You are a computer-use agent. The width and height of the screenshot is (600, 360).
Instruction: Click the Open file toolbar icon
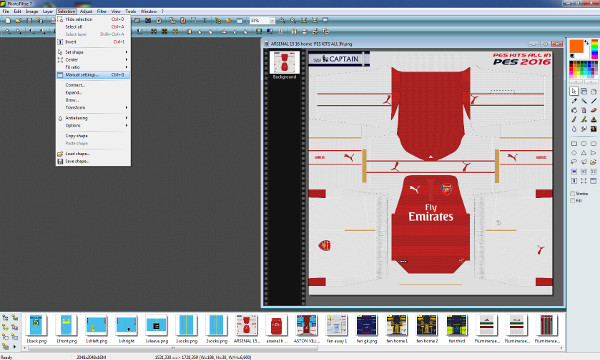click(18, 20)
